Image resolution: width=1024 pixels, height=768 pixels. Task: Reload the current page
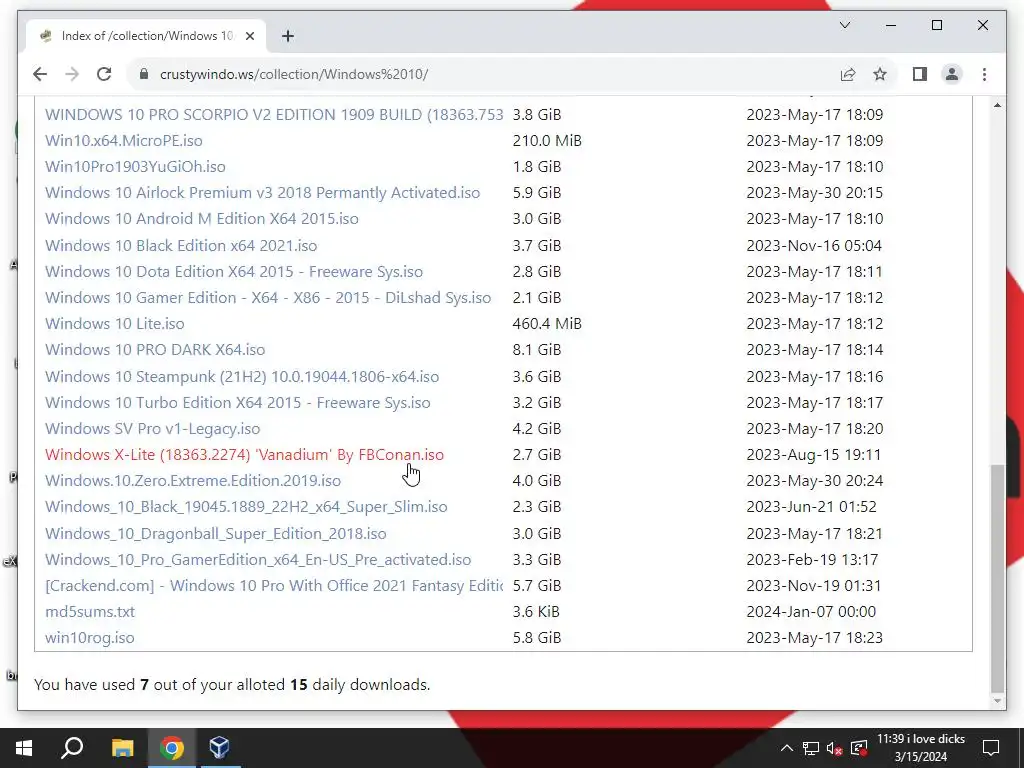[104, 74]
